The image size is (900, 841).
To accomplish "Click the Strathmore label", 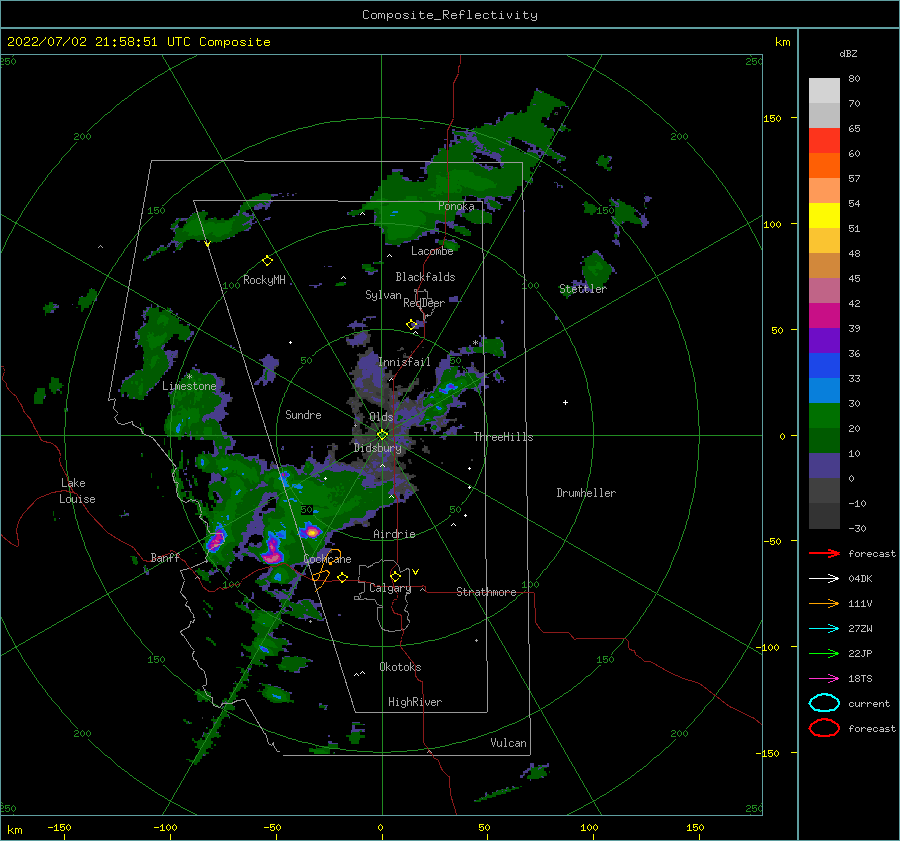I will tap(486, 592).
